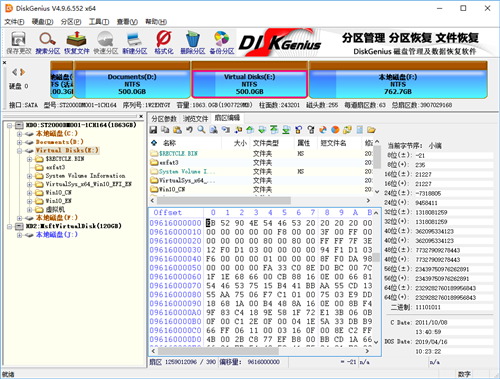
Task: Click the next disk right arrow
Action: tap(22, 72)
